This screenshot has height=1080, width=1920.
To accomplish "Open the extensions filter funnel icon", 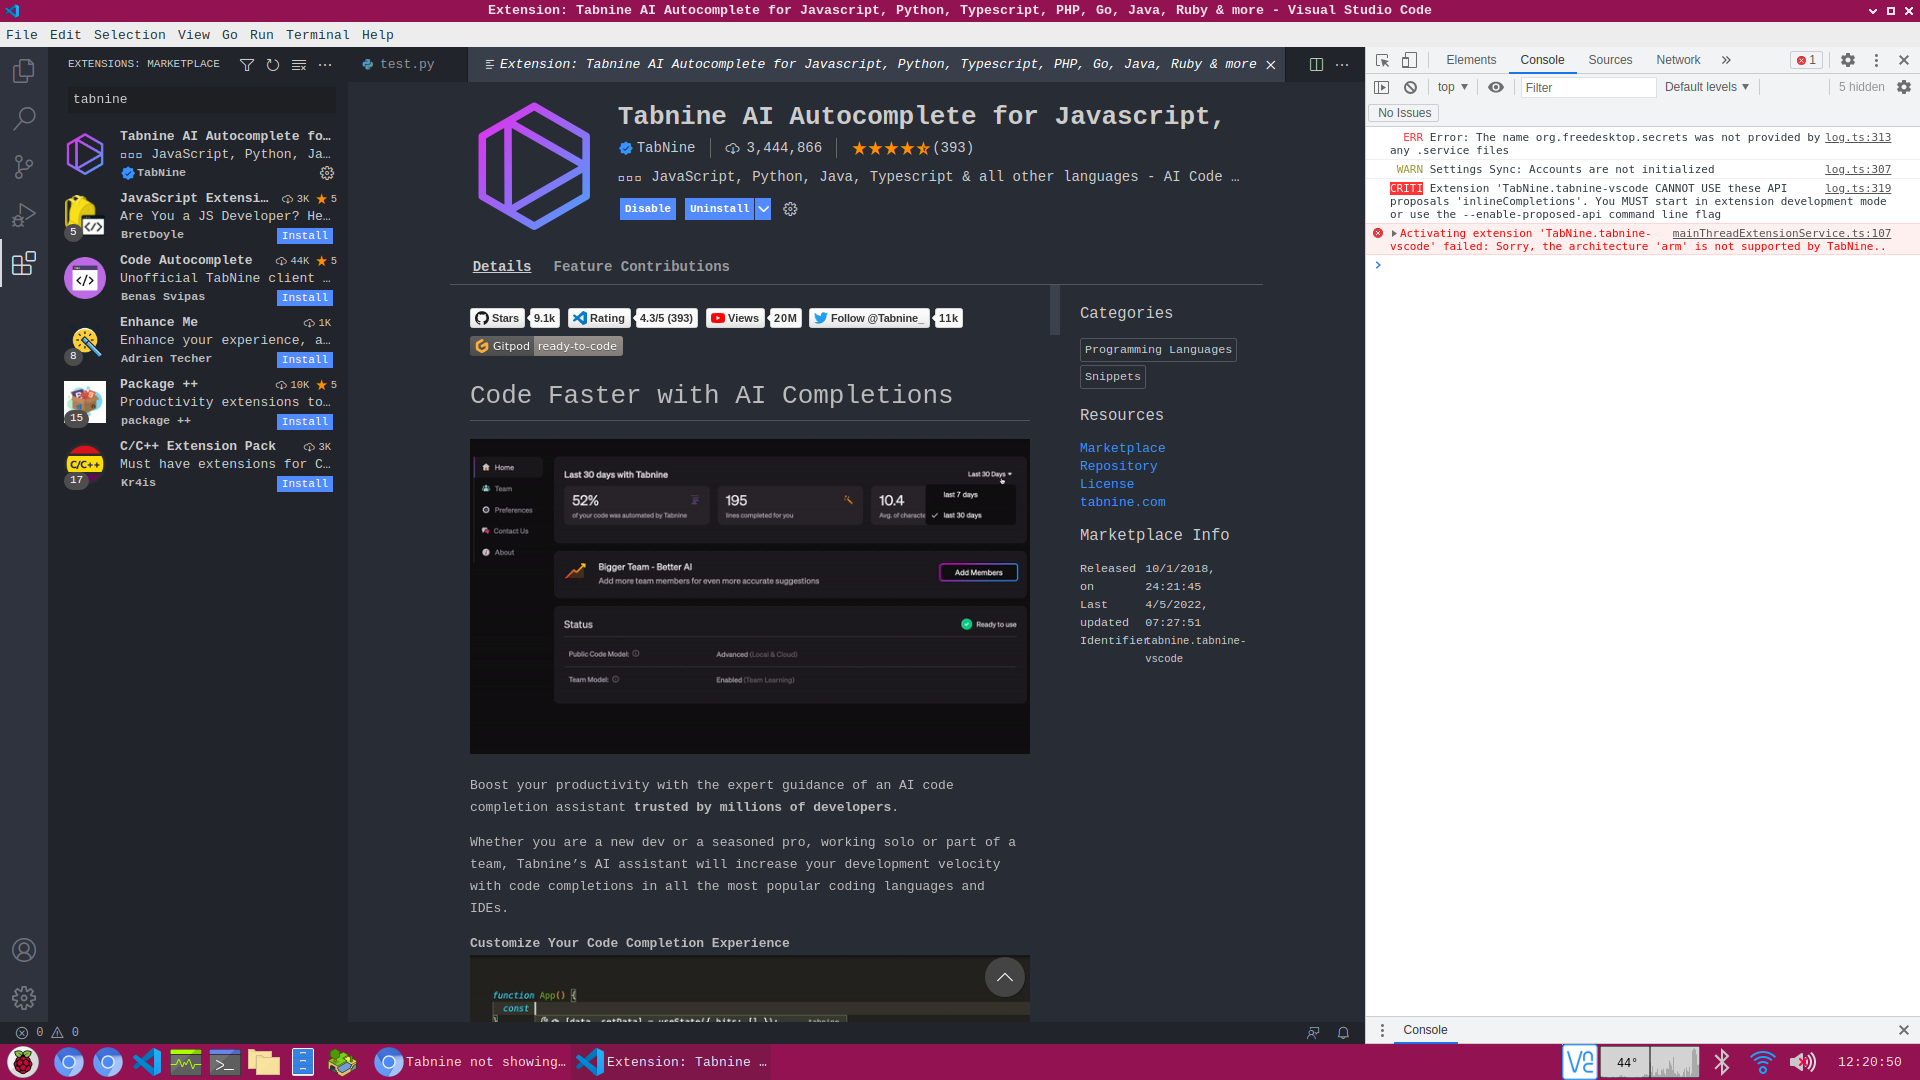I will point(247,64).
